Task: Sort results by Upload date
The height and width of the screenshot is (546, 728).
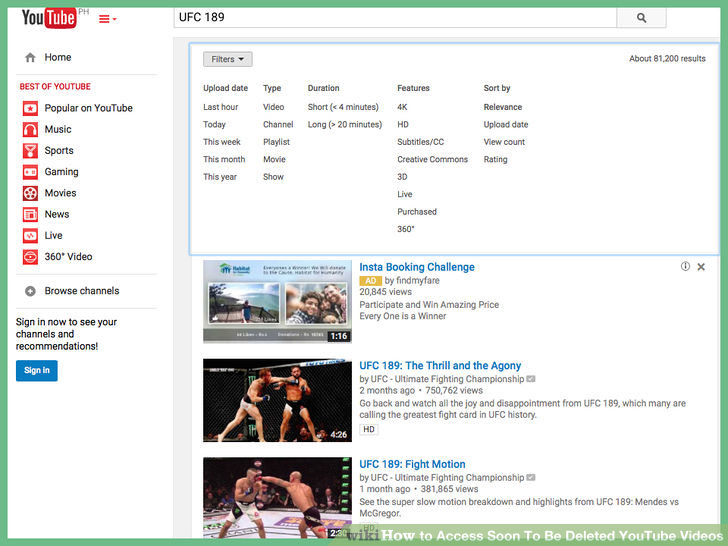Action: [x=506, y=124]
